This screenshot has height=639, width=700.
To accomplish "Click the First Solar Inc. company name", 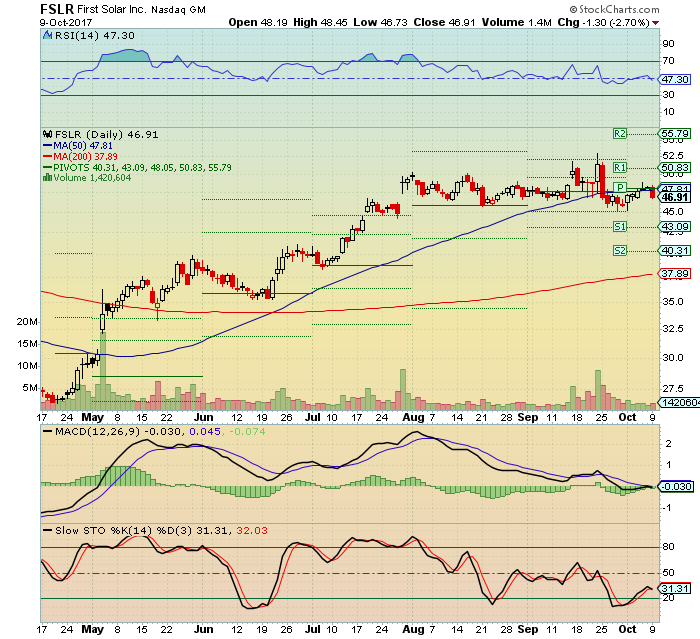I will [111, 9].
